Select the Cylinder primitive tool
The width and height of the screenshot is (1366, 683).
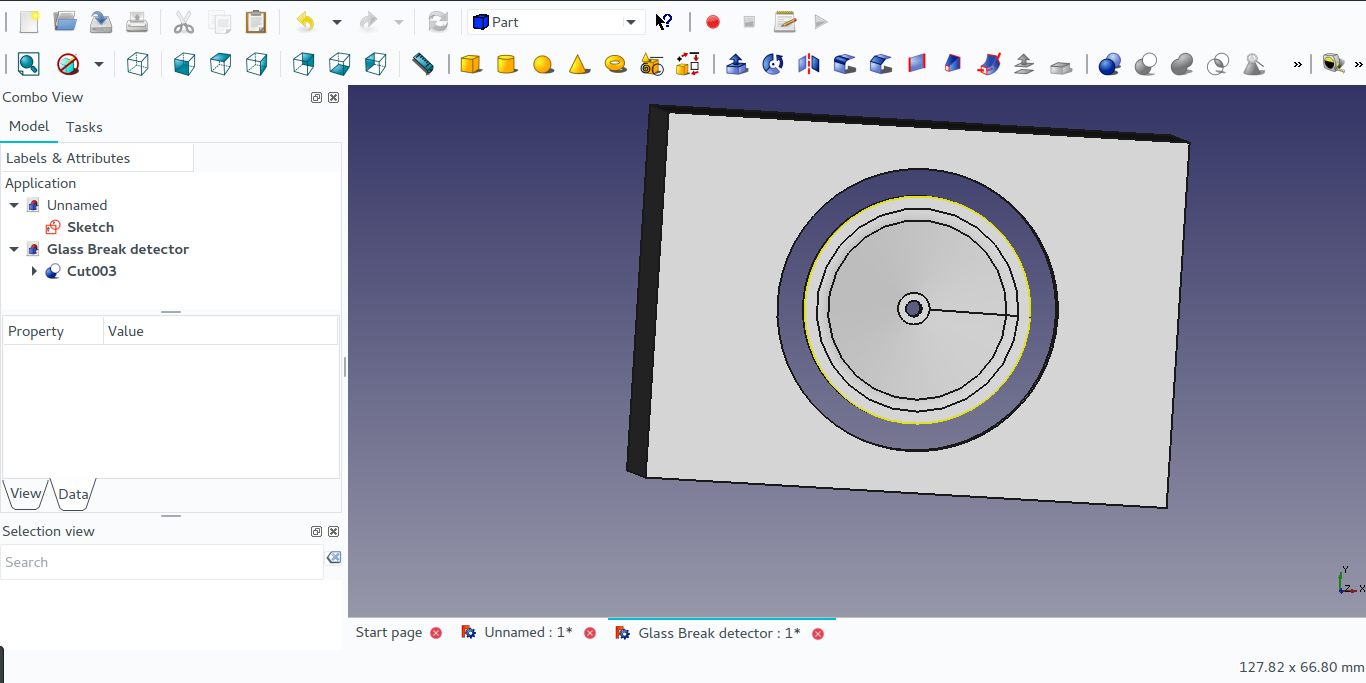tap(506, 63)
